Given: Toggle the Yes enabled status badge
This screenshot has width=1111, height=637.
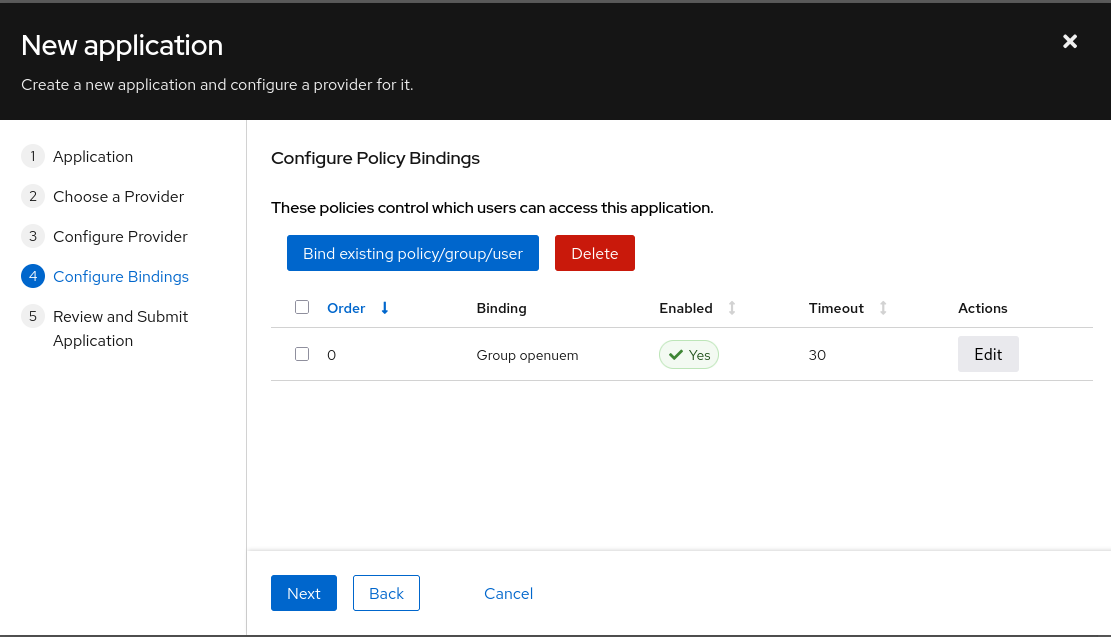Looking at the screenshot, I should [688, 354].
